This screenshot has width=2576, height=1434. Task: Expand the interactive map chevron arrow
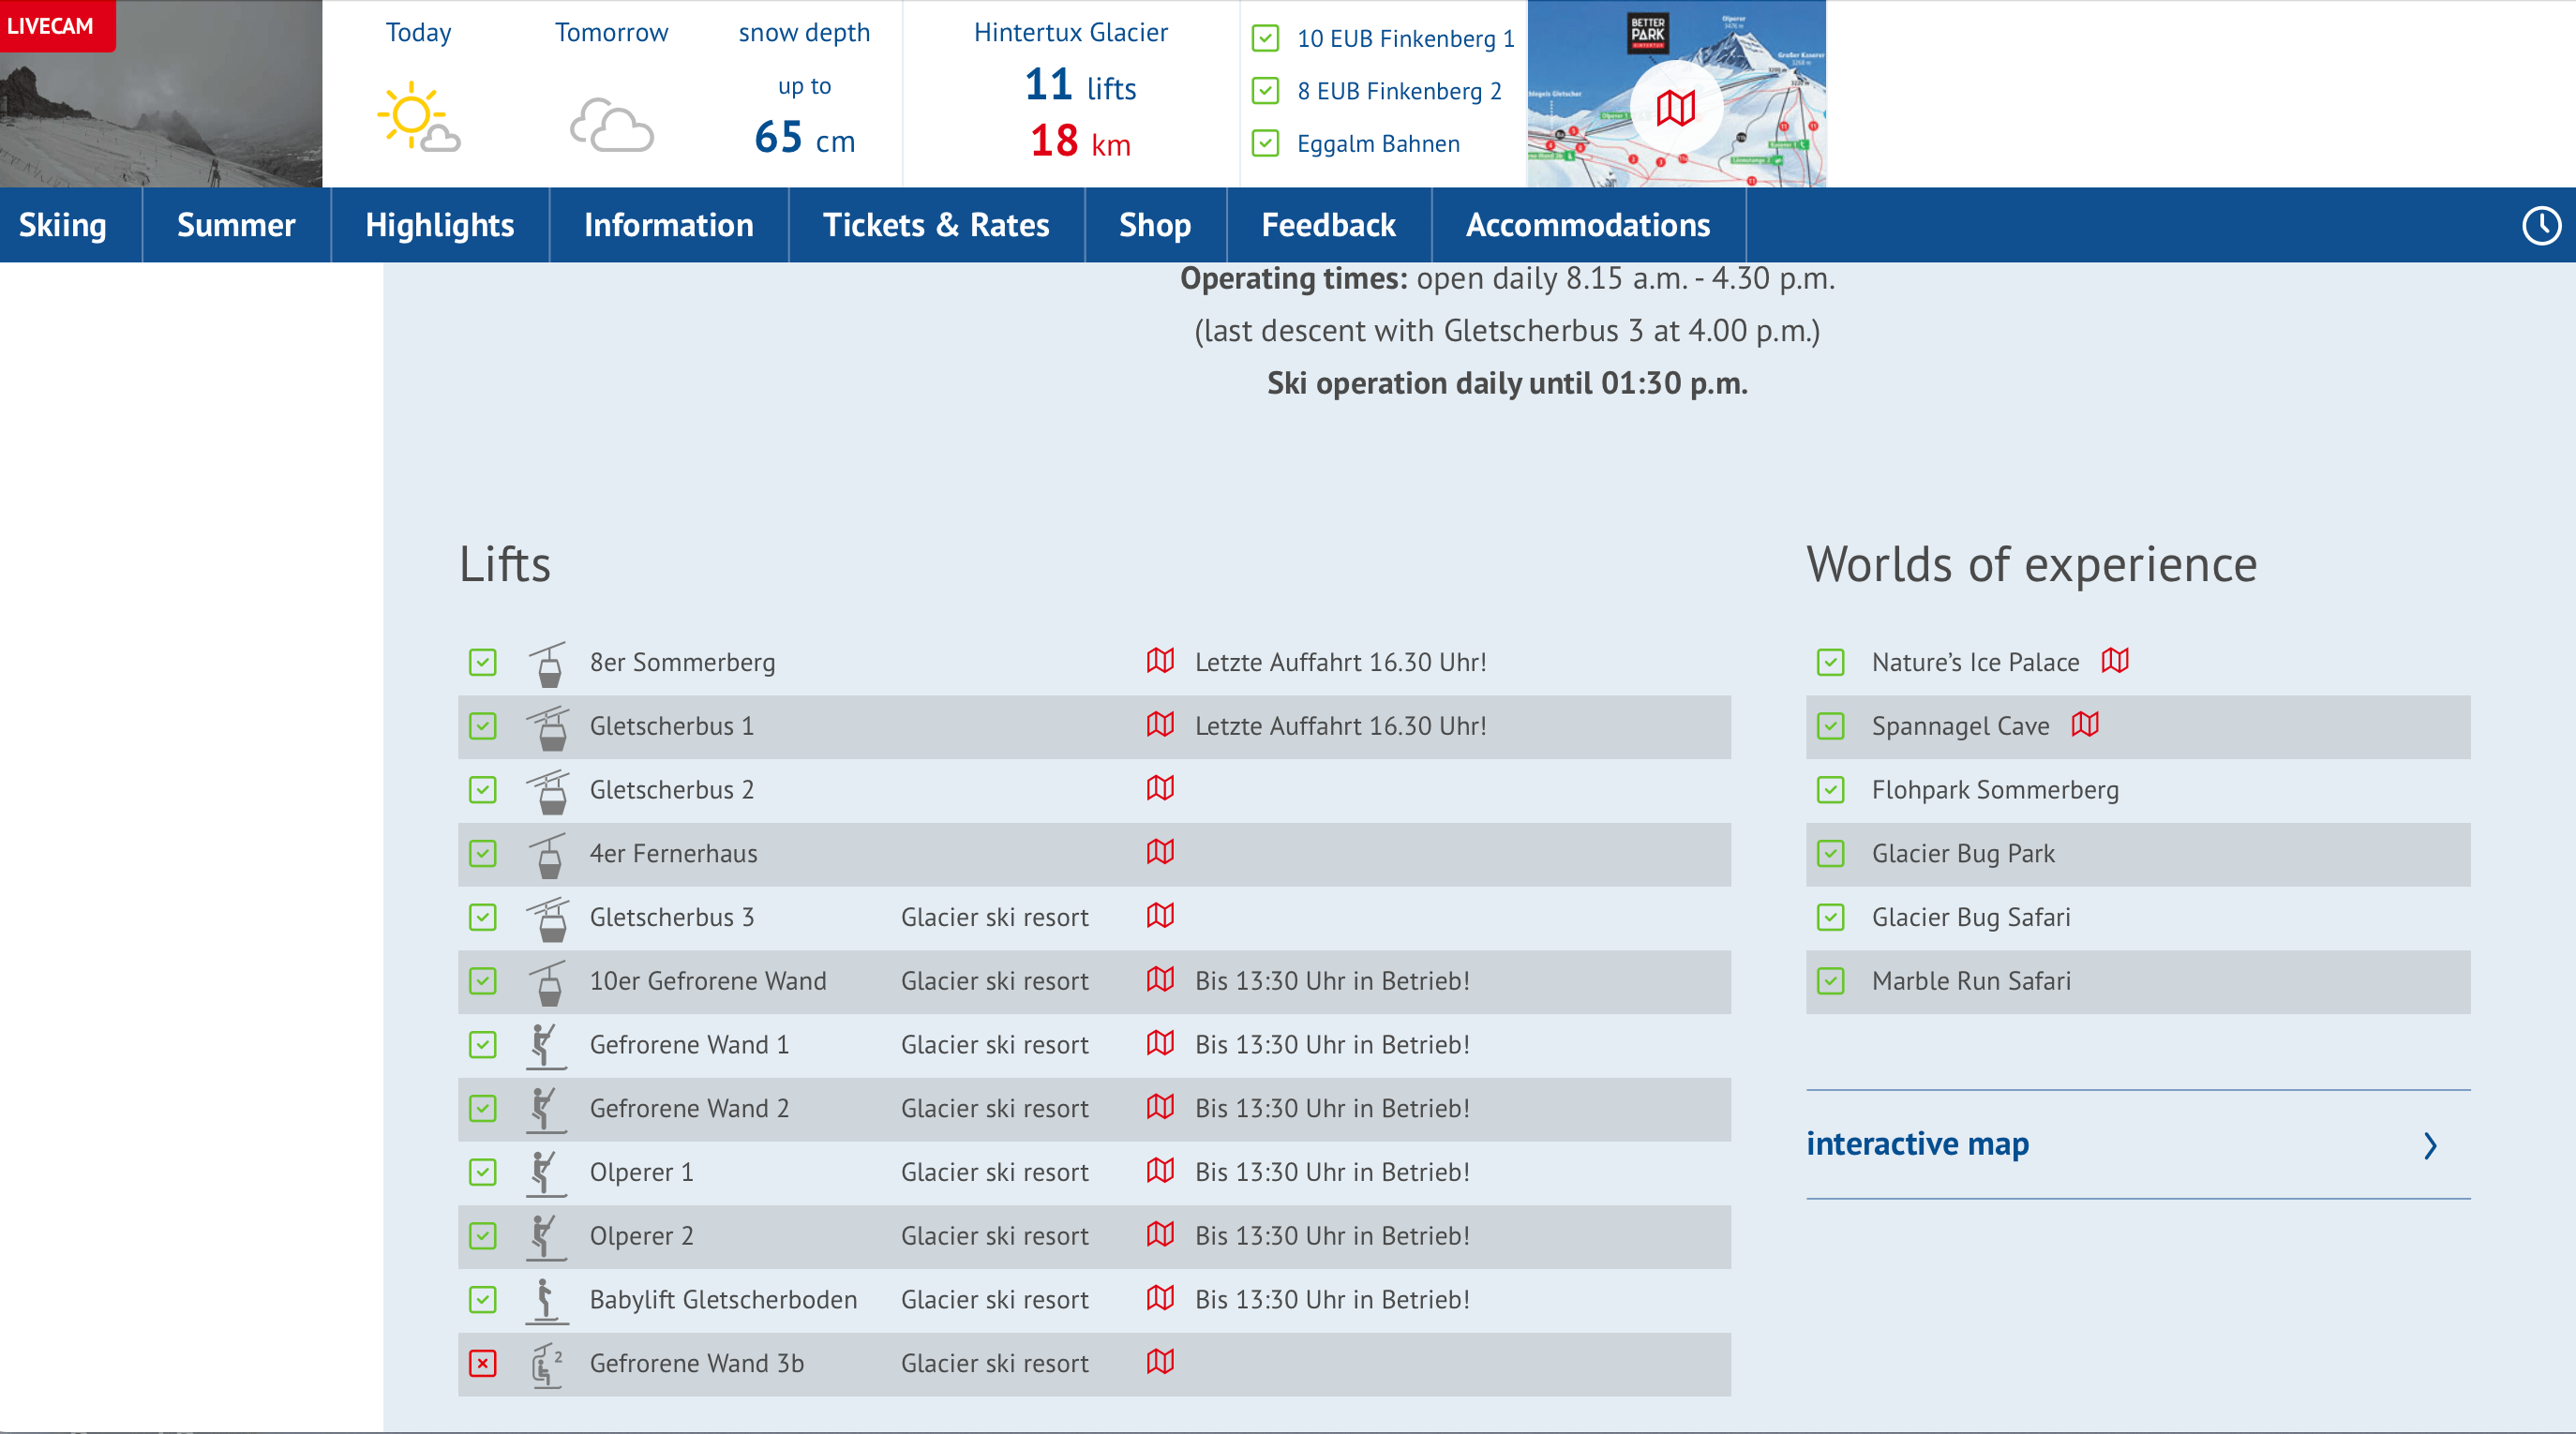(x=2431, y=1145)
